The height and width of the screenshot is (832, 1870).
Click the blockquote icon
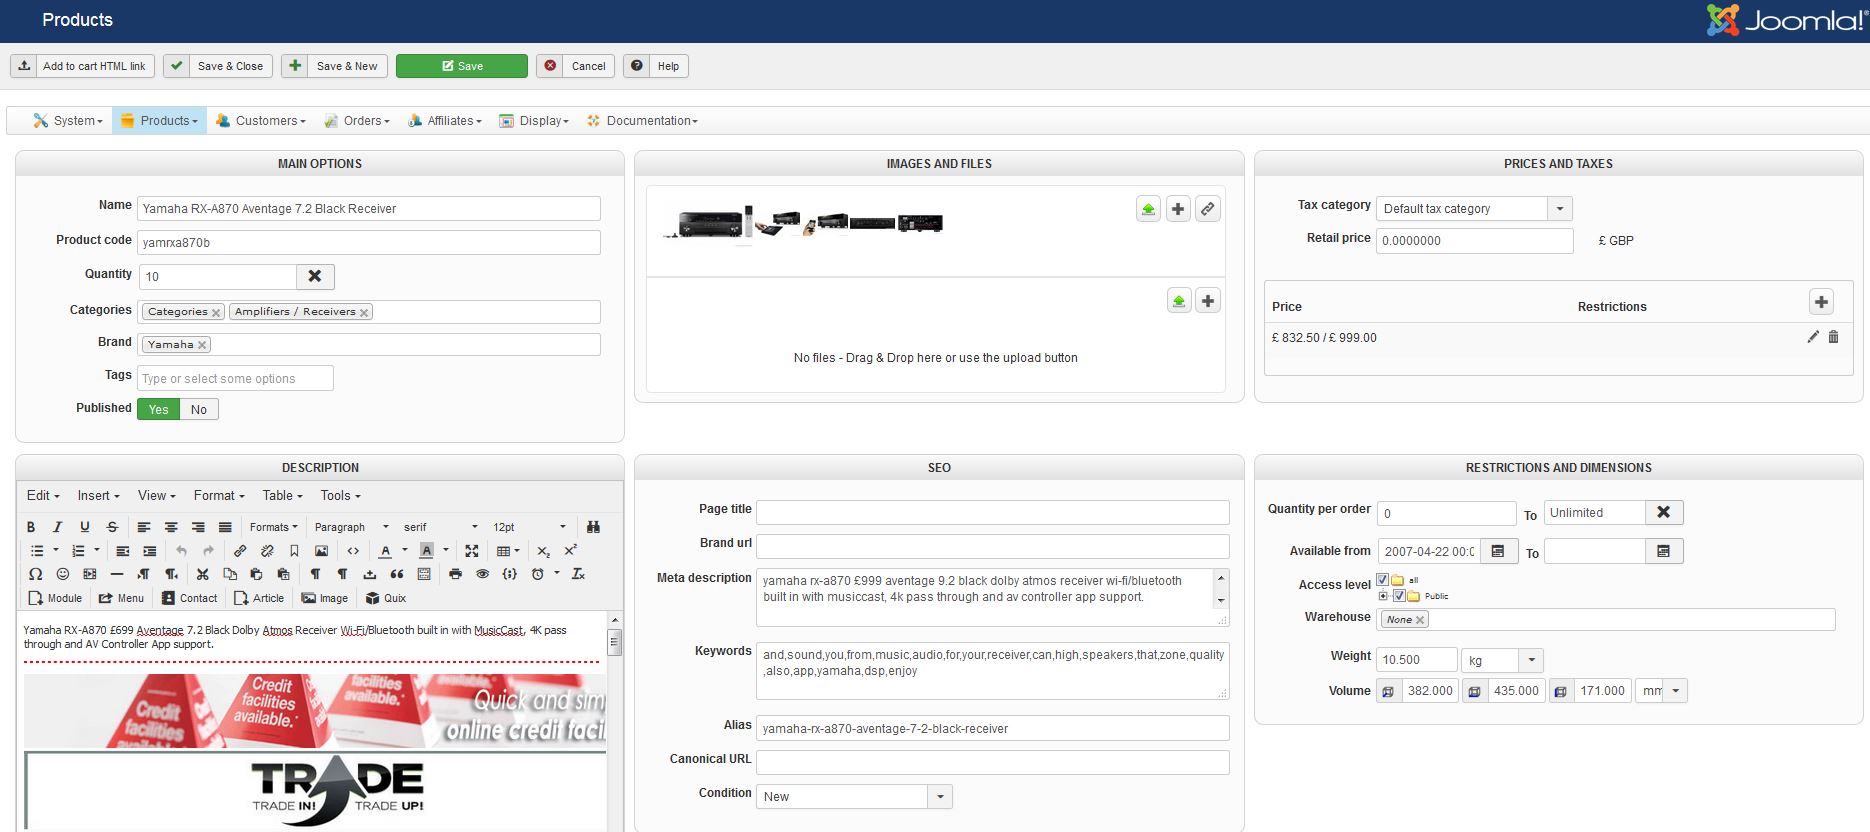point(397,574)
